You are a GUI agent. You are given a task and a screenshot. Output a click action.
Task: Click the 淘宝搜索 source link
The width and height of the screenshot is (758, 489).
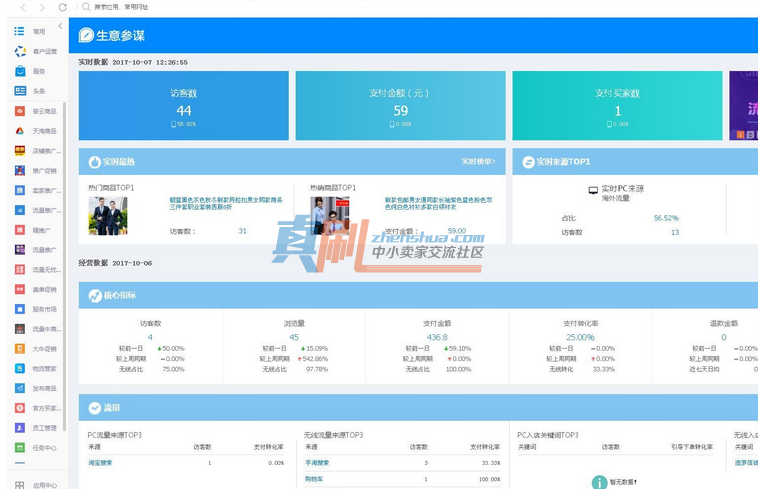click(100, 462)
